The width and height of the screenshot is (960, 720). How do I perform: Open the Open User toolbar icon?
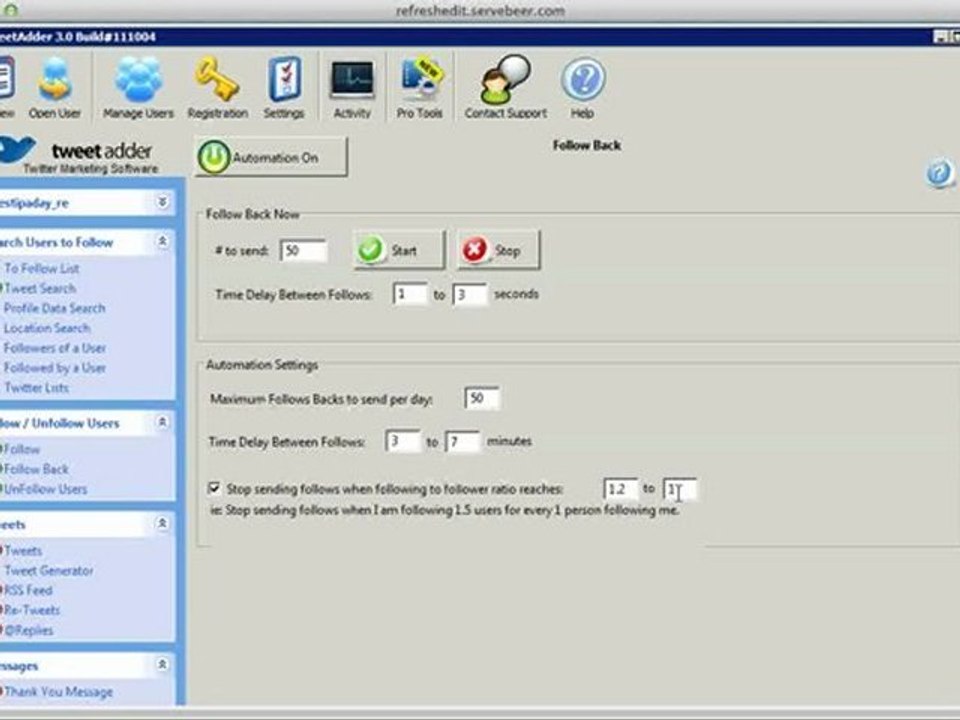point(54,88)
